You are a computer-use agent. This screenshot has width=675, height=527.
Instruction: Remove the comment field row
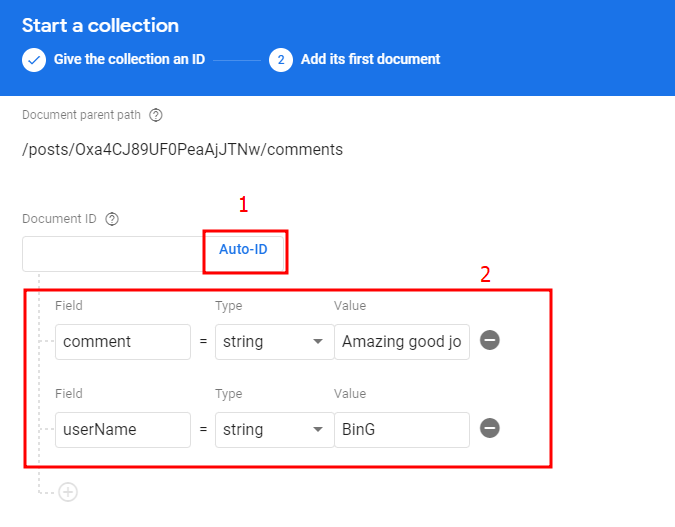(490, 340)
